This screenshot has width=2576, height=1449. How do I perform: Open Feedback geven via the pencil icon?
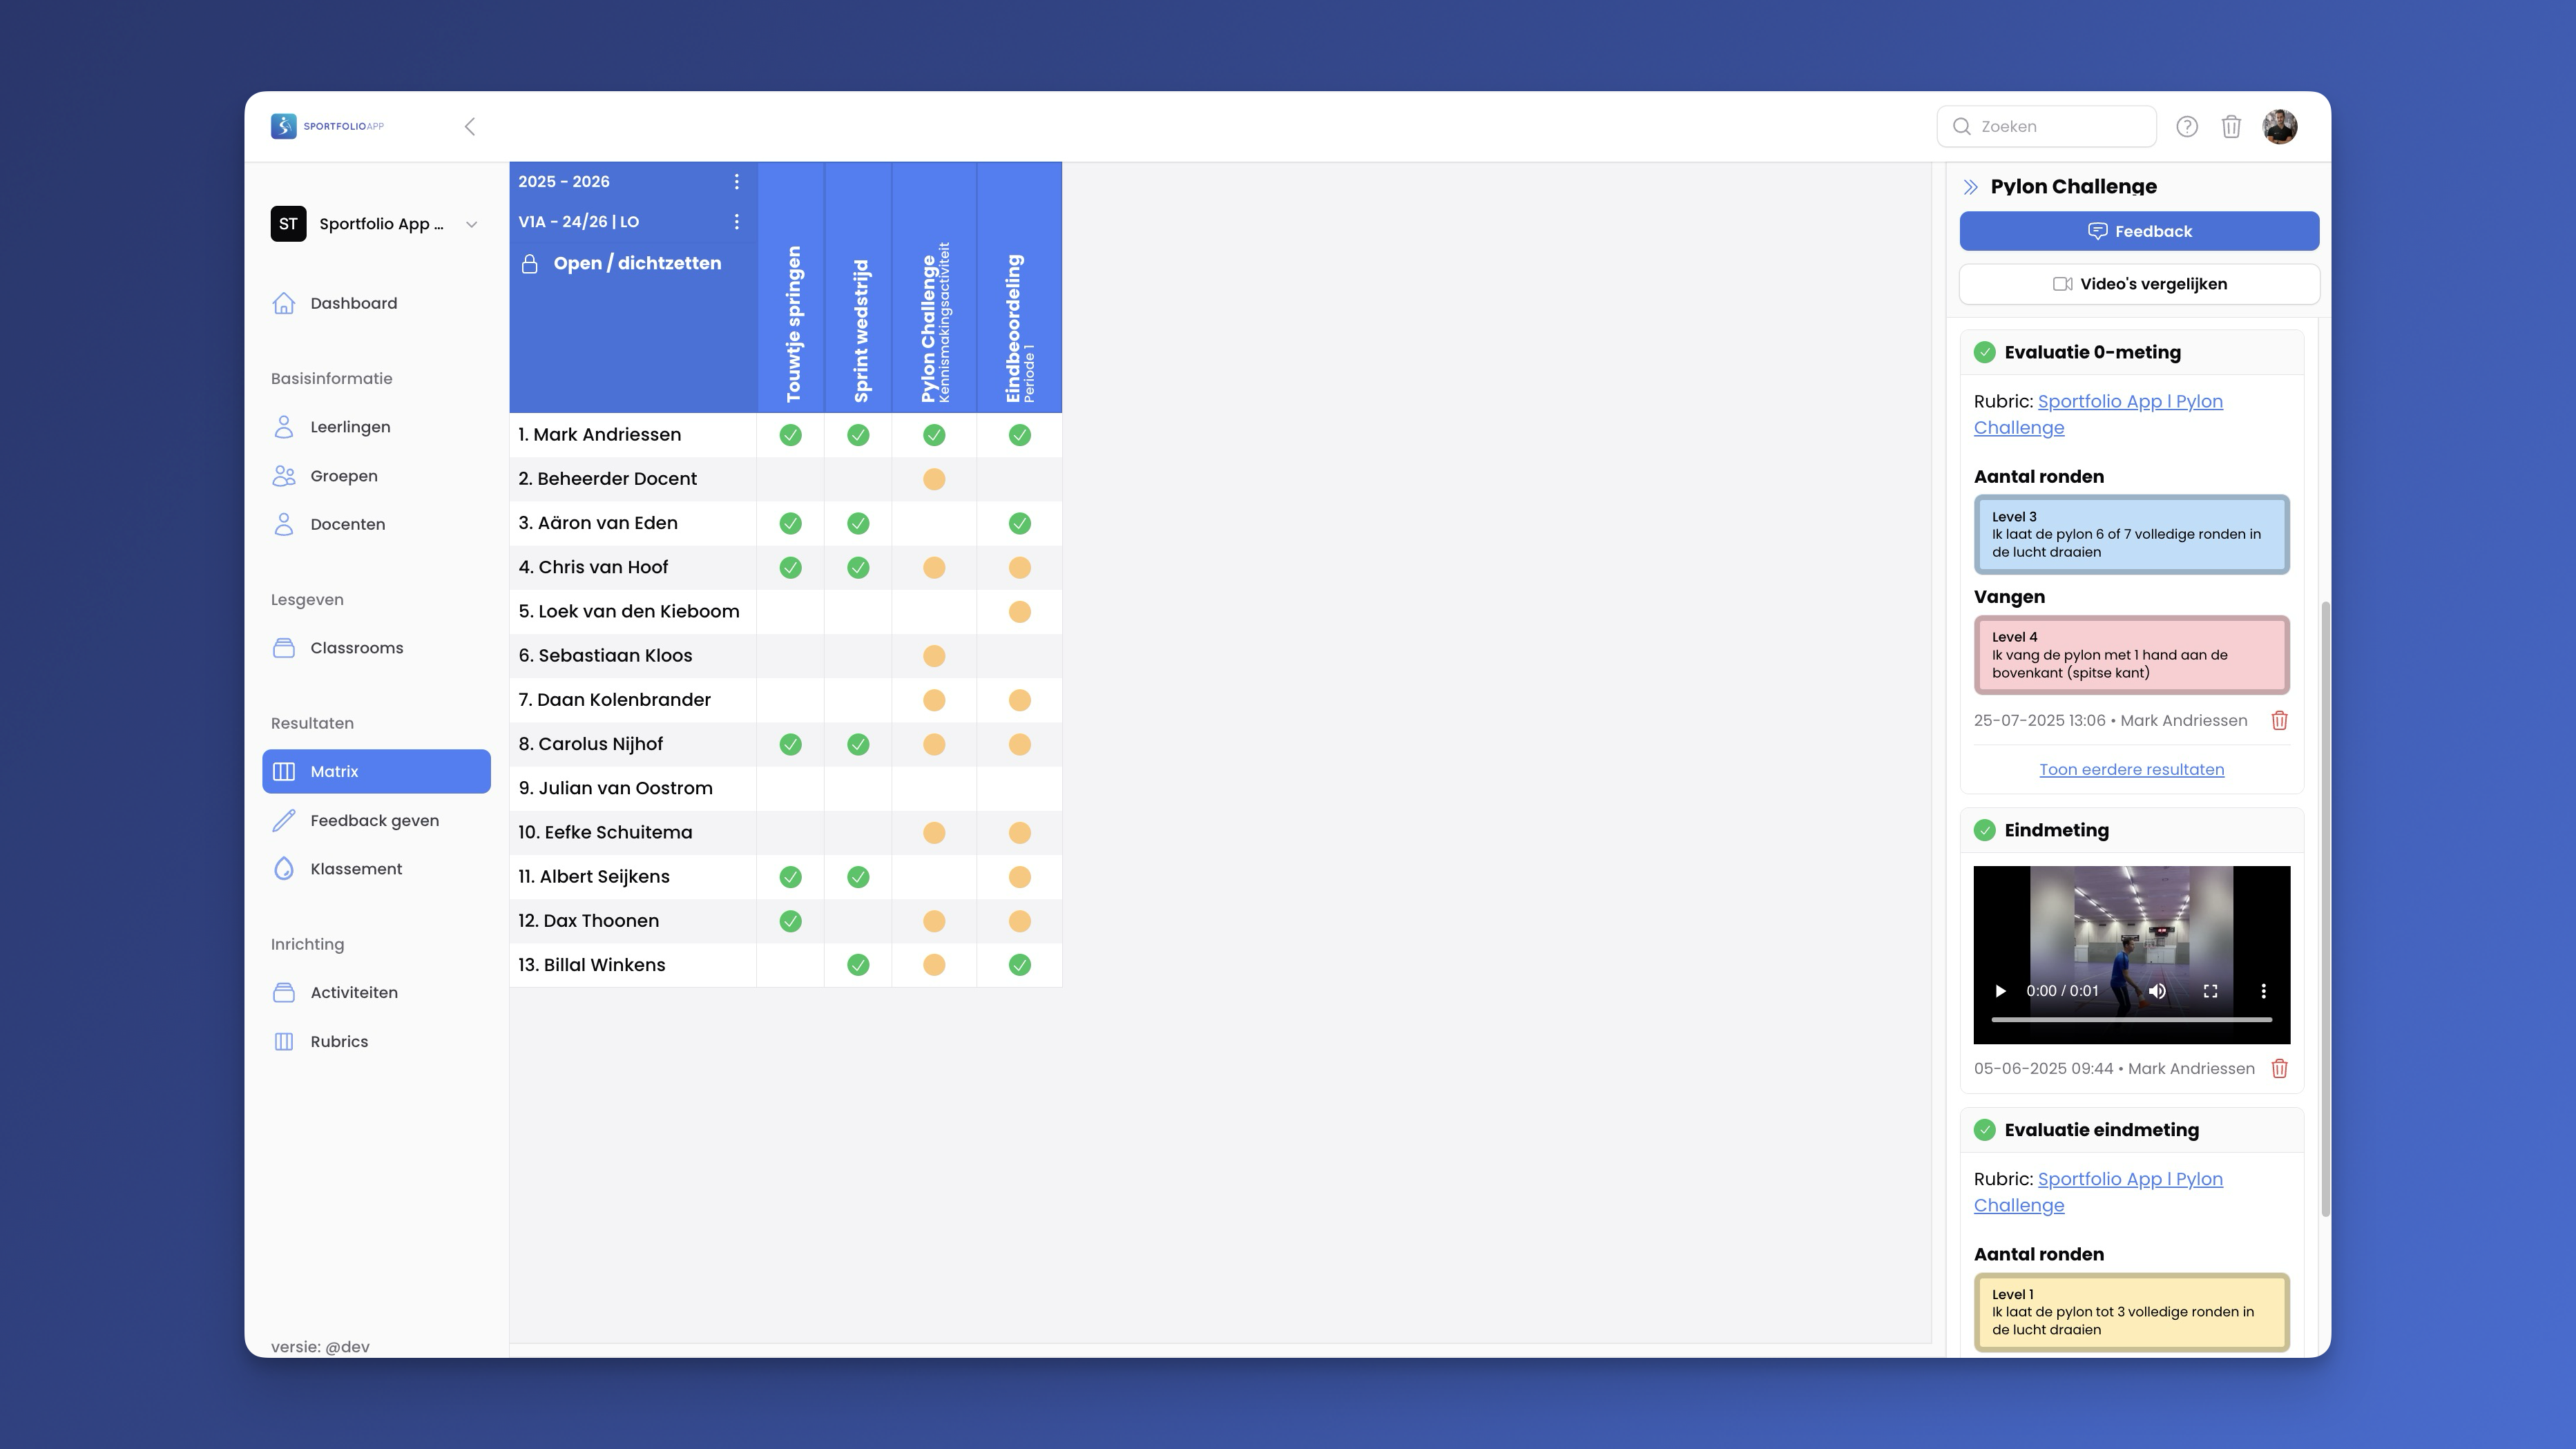(284, 820)
